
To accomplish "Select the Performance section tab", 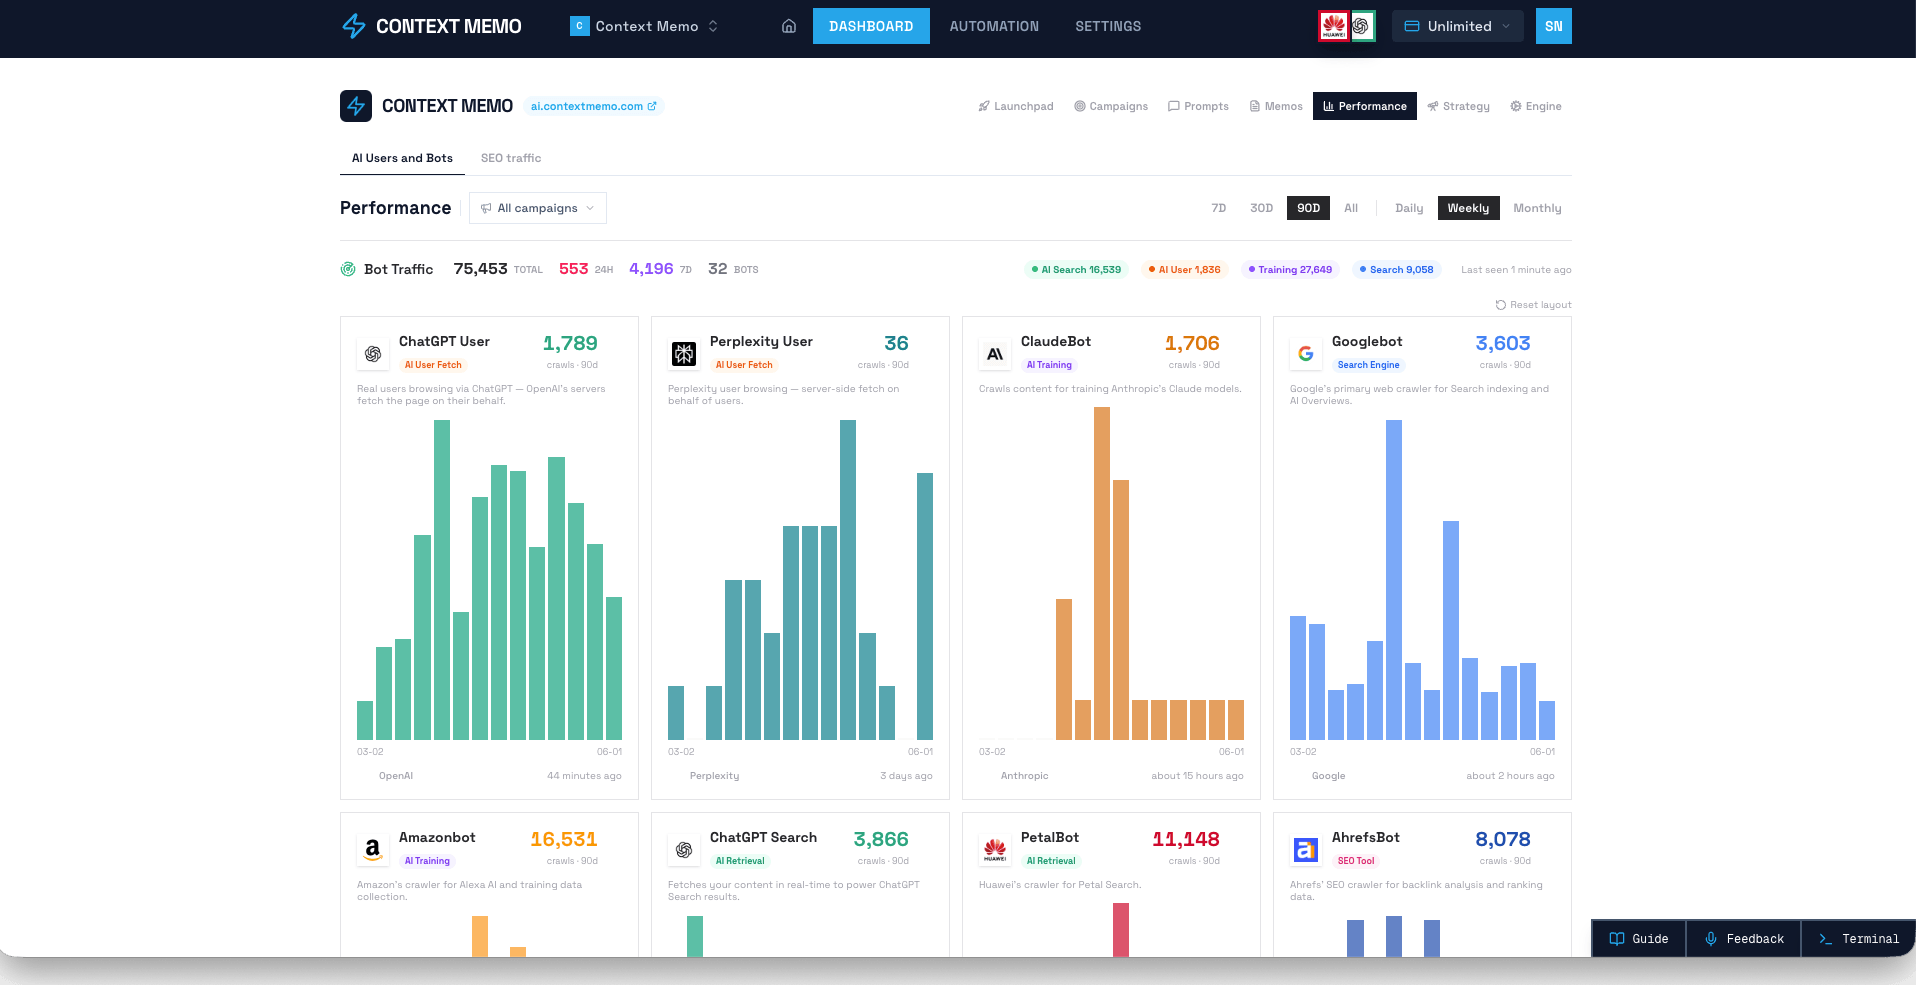I will (1365, 106).
